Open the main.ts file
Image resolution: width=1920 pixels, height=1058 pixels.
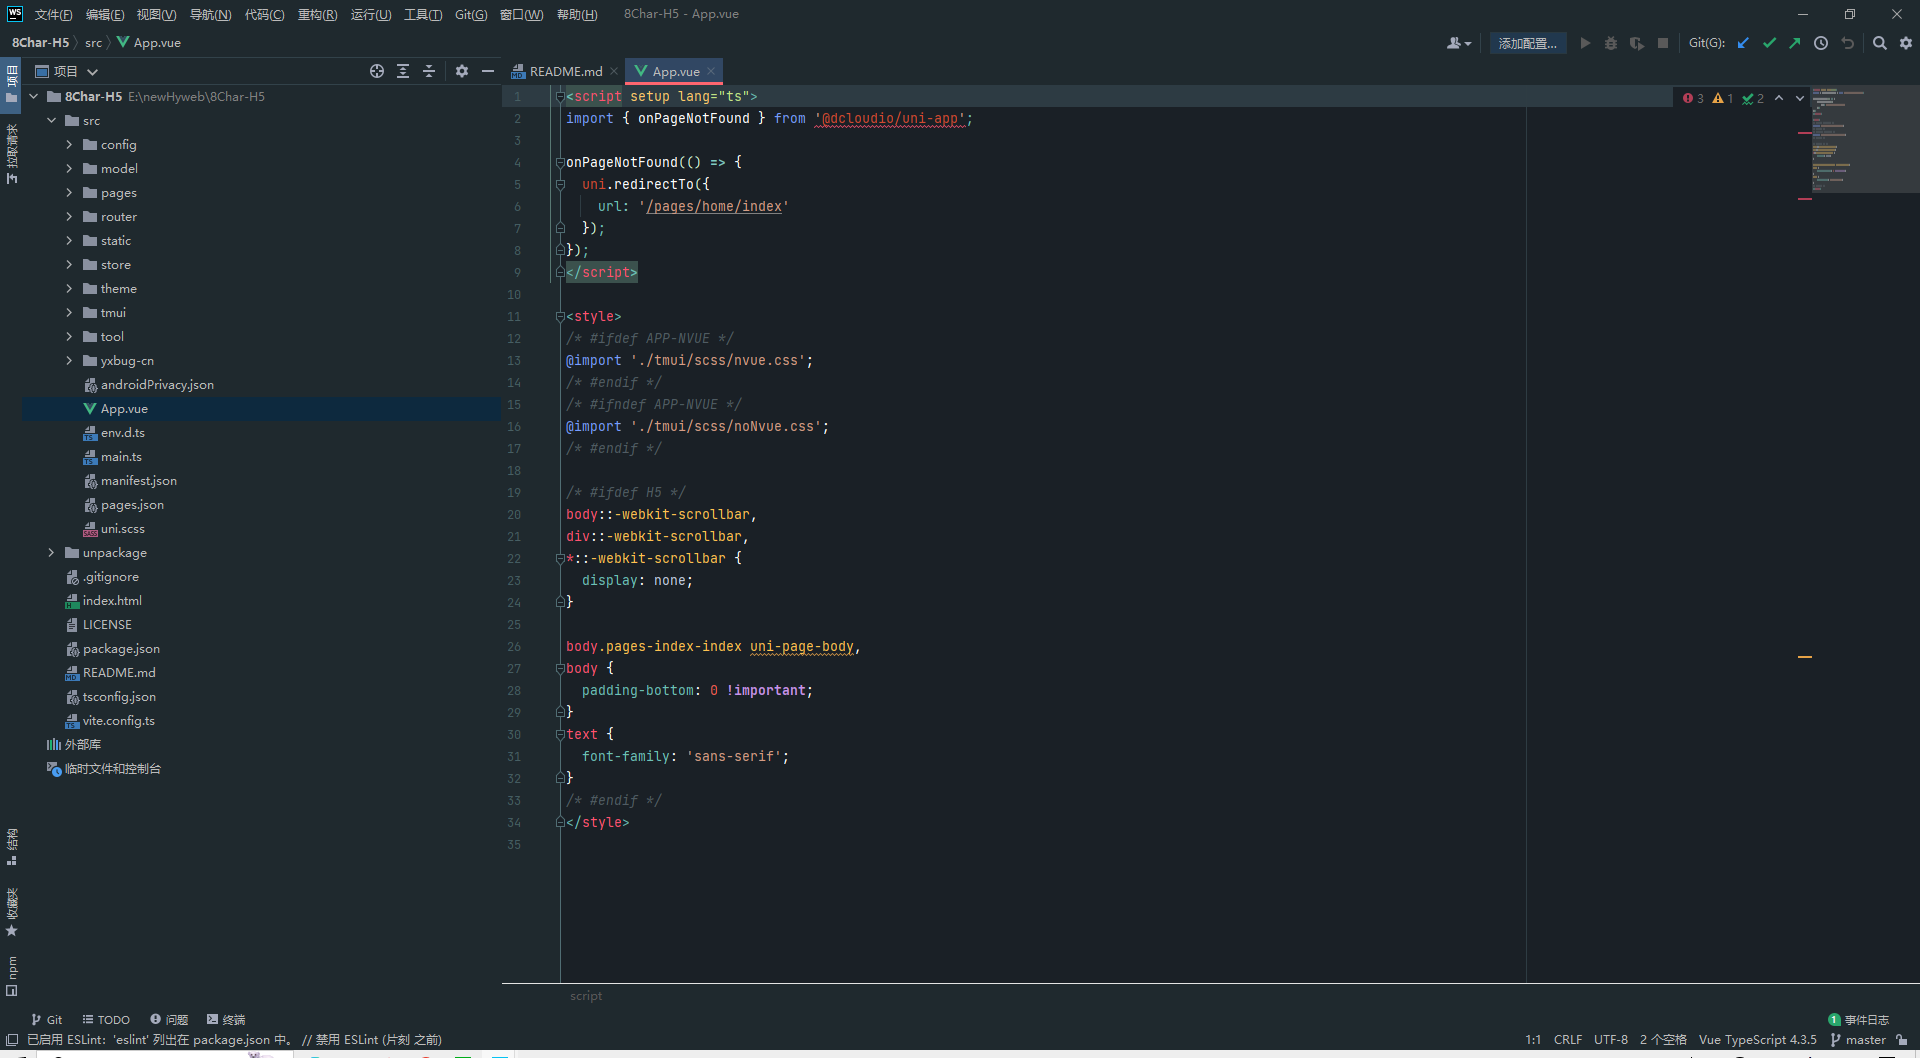(121, 457)
